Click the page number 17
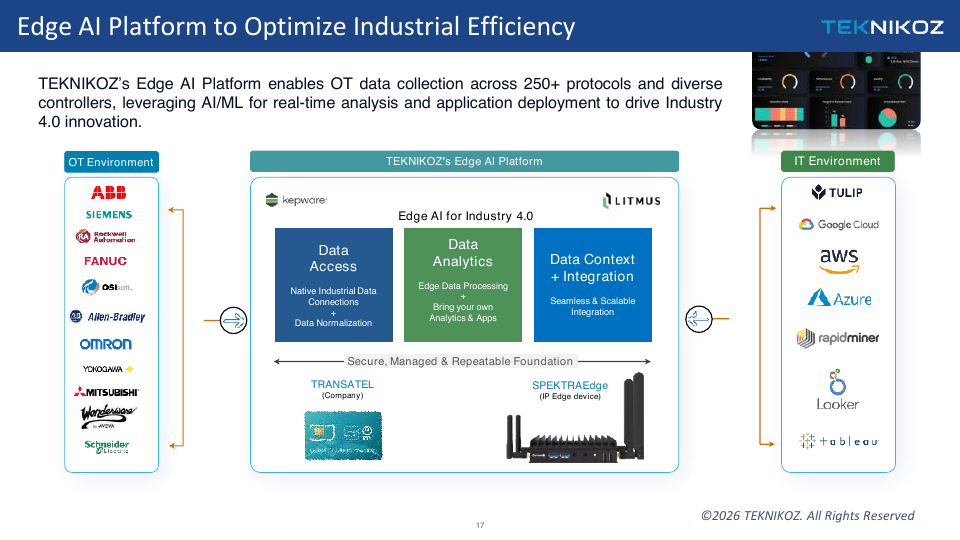The height and width of the screenshot is (540, 960). point(480,525)
